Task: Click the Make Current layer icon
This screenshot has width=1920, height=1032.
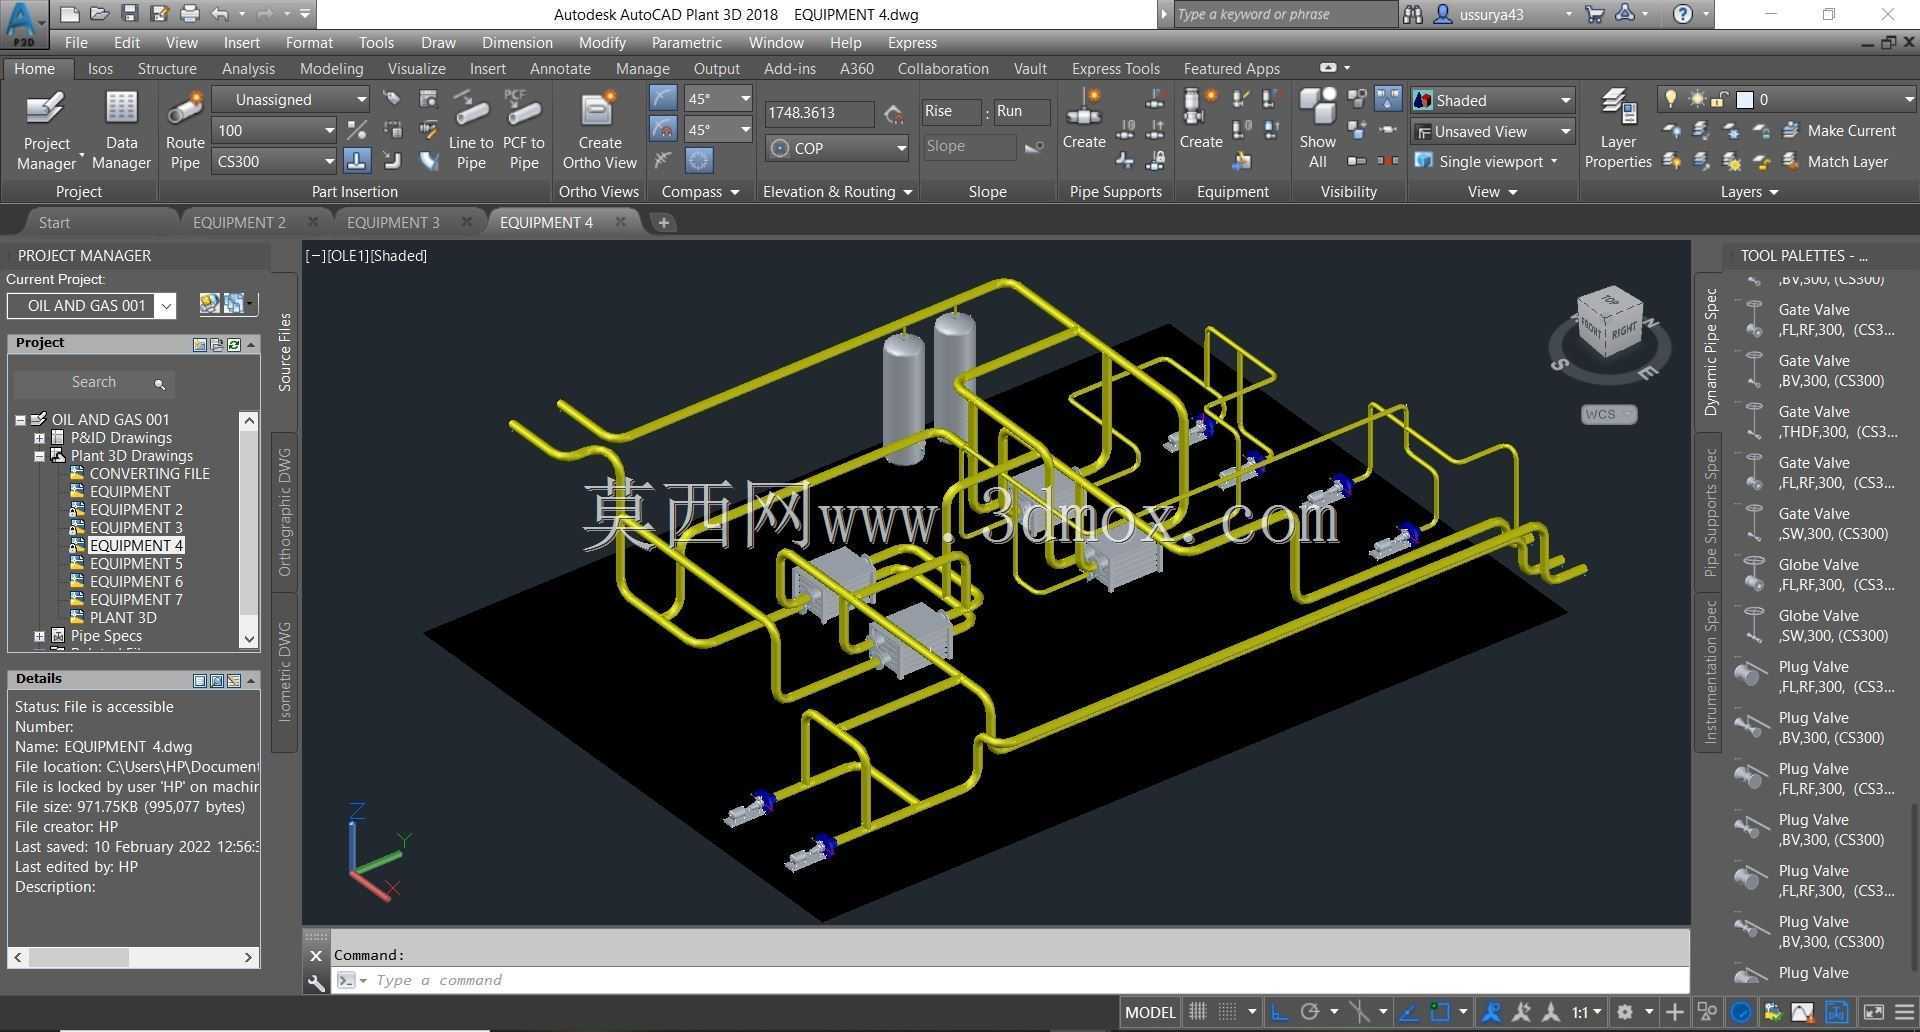Action: click(x=1791, y=131)
